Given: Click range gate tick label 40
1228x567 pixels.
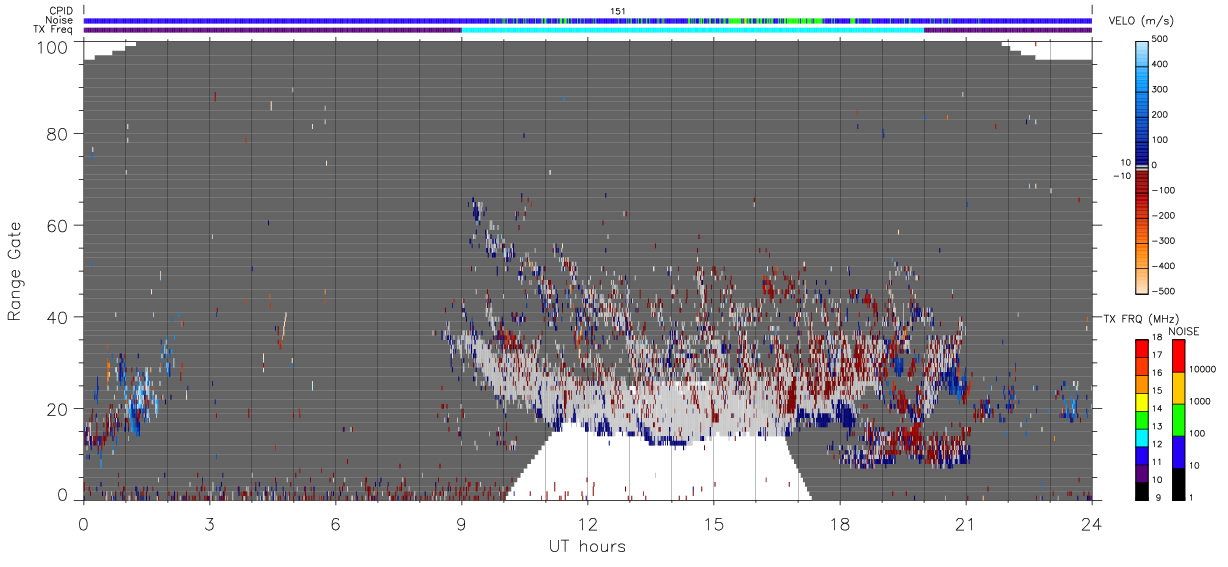Looking at the screenshot, I should pyautogui.click(x=58, y=317).
